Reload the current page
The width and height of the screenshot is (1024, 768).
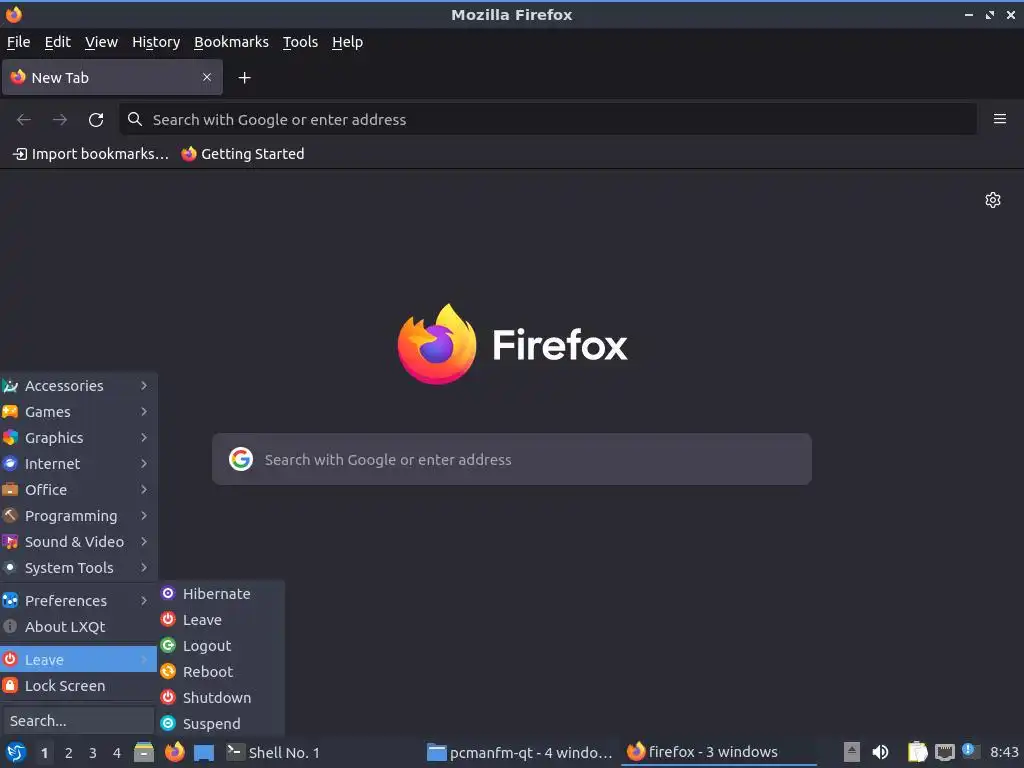(96, 120)
